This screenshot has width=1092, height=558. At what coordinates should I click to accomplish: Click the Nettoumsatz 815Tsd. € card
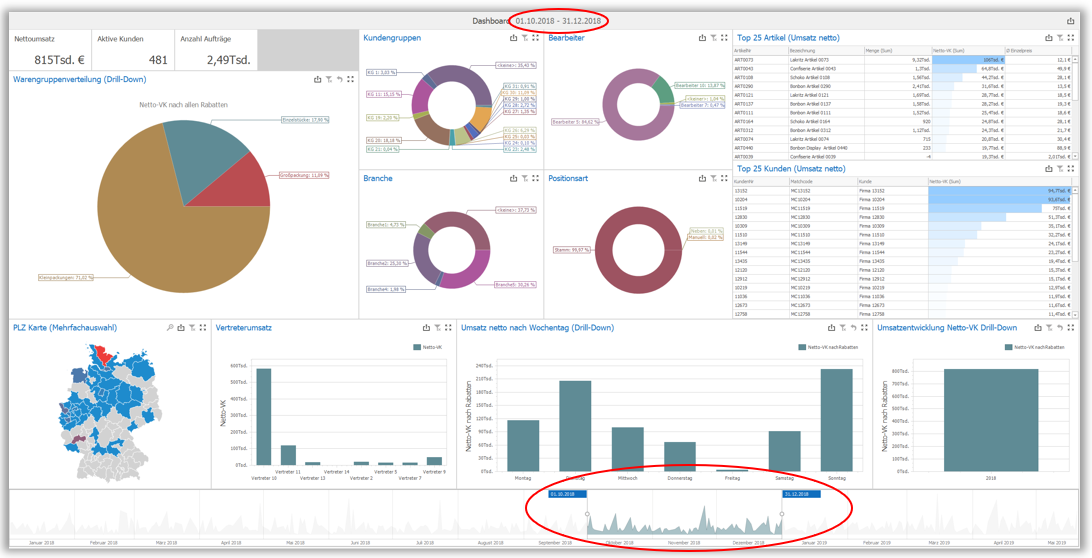(x=50, y=49)
